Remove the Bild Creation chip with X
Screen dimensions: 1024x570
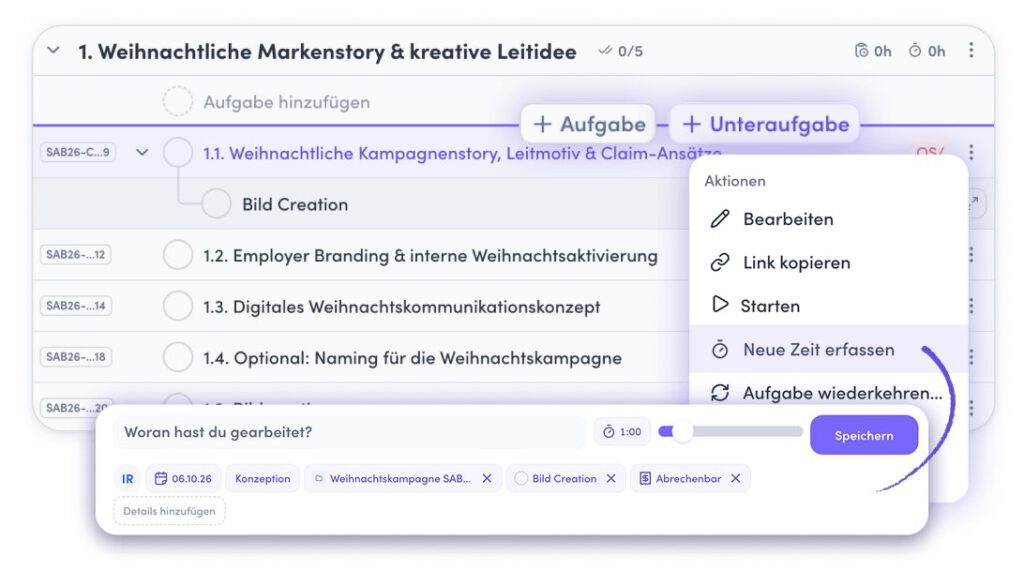pyautogui.click(x=611, y=479)
